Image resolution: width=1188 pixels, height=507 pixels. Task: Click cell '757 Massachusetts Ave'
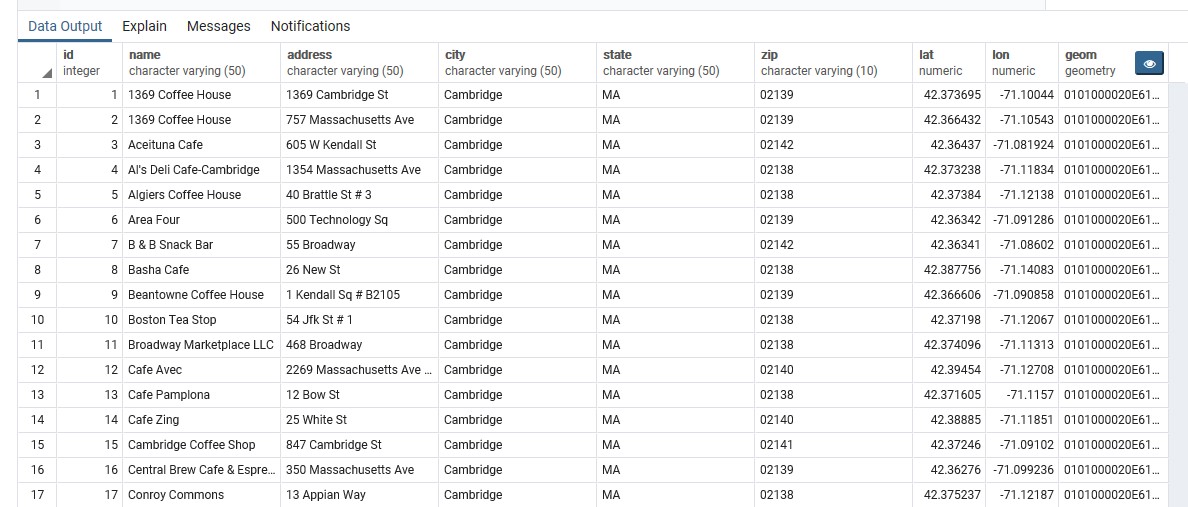click(359, 120)
